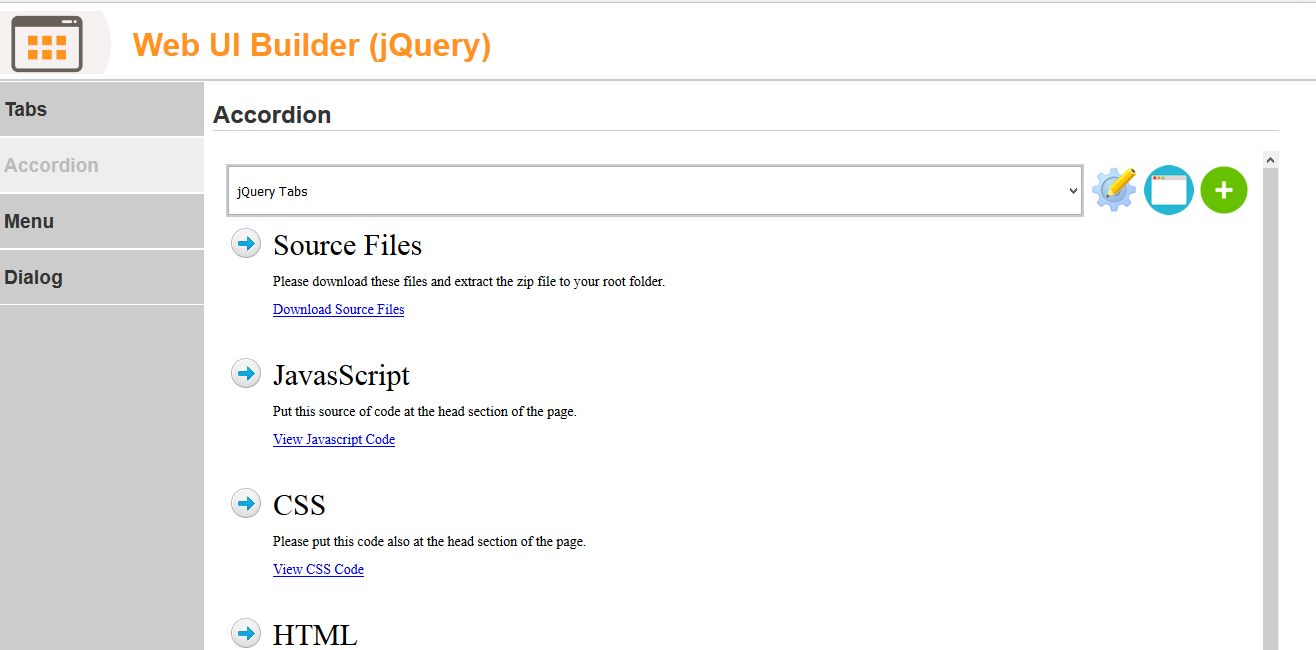The image size is (1316, 650).
Task: Click the arrow icon beside Source Files
Action: [246, 243]
